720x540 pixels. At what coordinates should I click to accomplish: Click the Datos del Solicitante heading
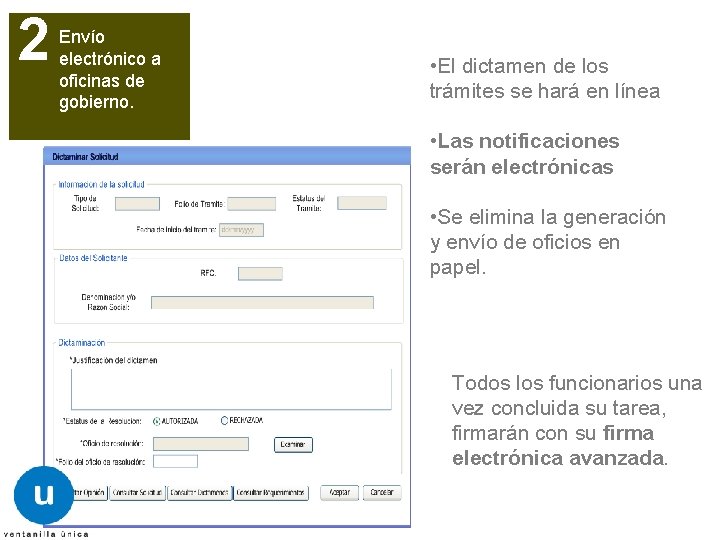[x=93, y=258]
